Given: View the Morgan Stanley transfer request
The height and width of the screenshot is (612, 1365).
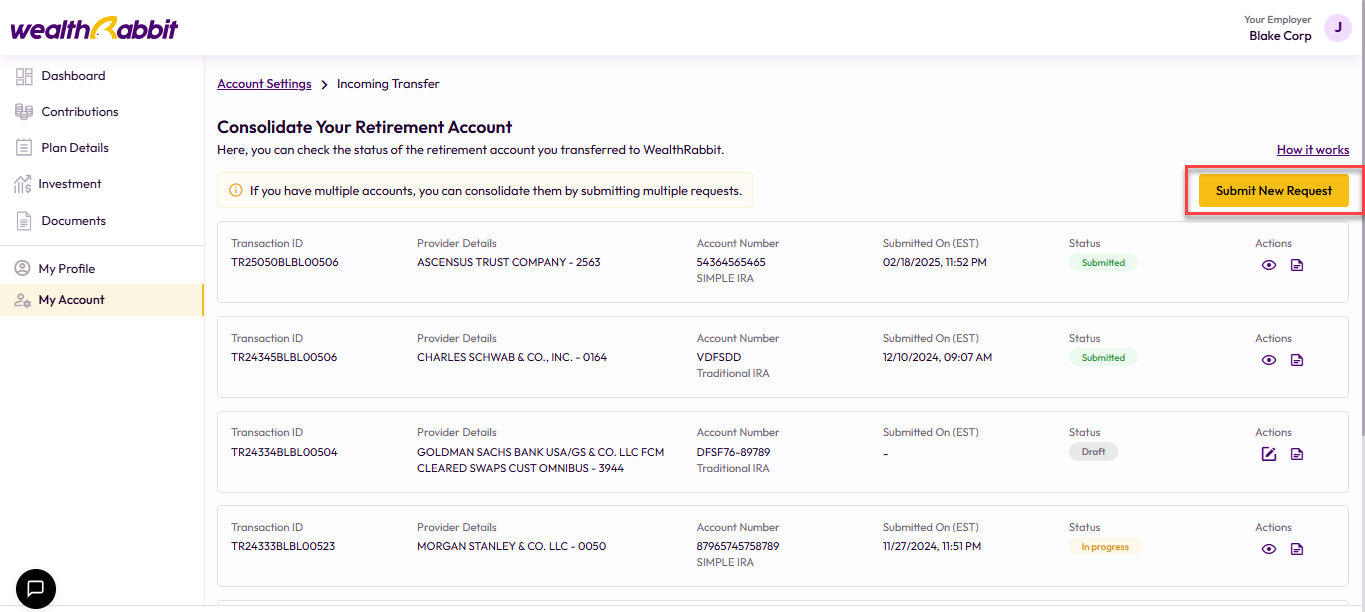Looking at the screenshot, I should tap(1269, 549).
